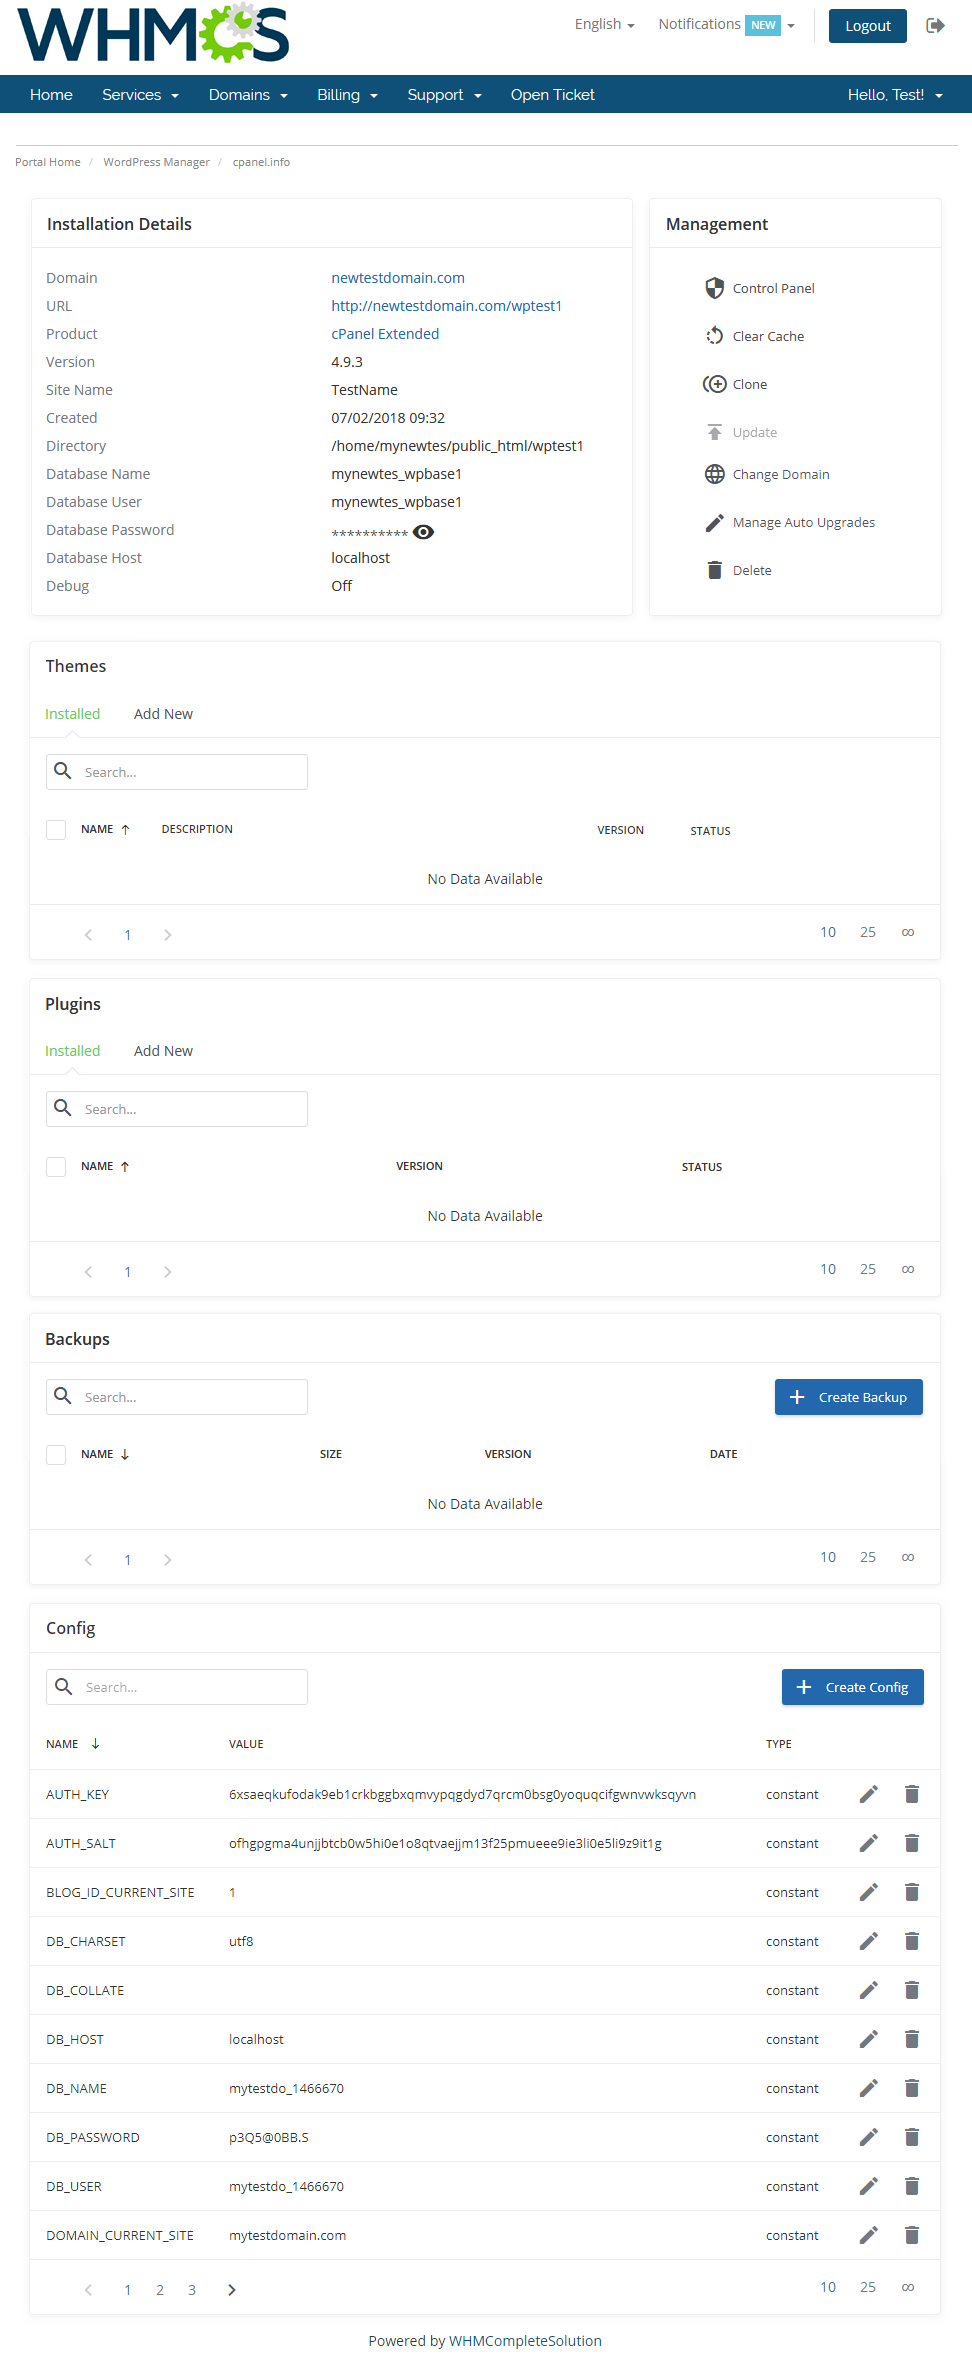This screenshot has height=2364, width=972.
Task: Click the Clear Cache icon
Action: (714, 336)
